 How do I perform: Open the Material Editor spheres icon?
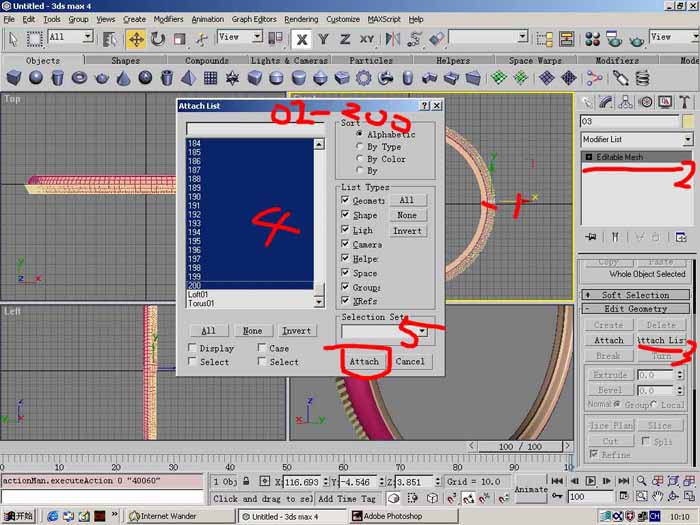point(592,39)
